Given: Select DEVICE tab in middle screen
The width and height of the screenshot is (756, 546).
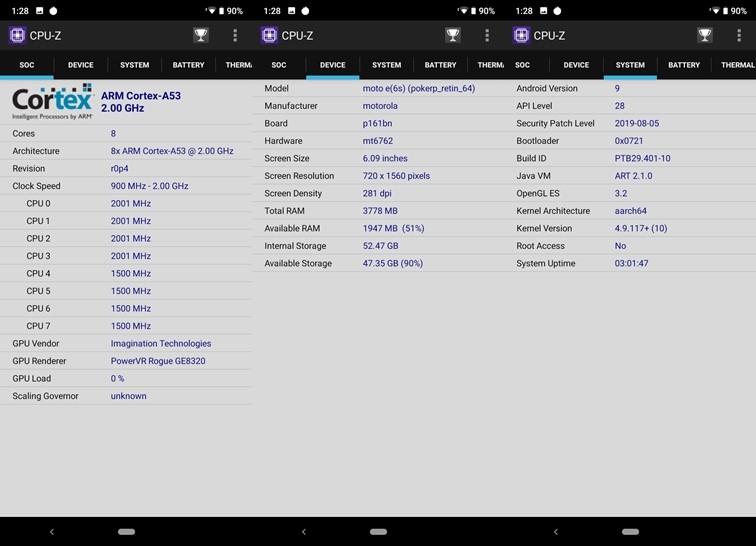Looking at the screenshot, I should [x=333, y=65].
